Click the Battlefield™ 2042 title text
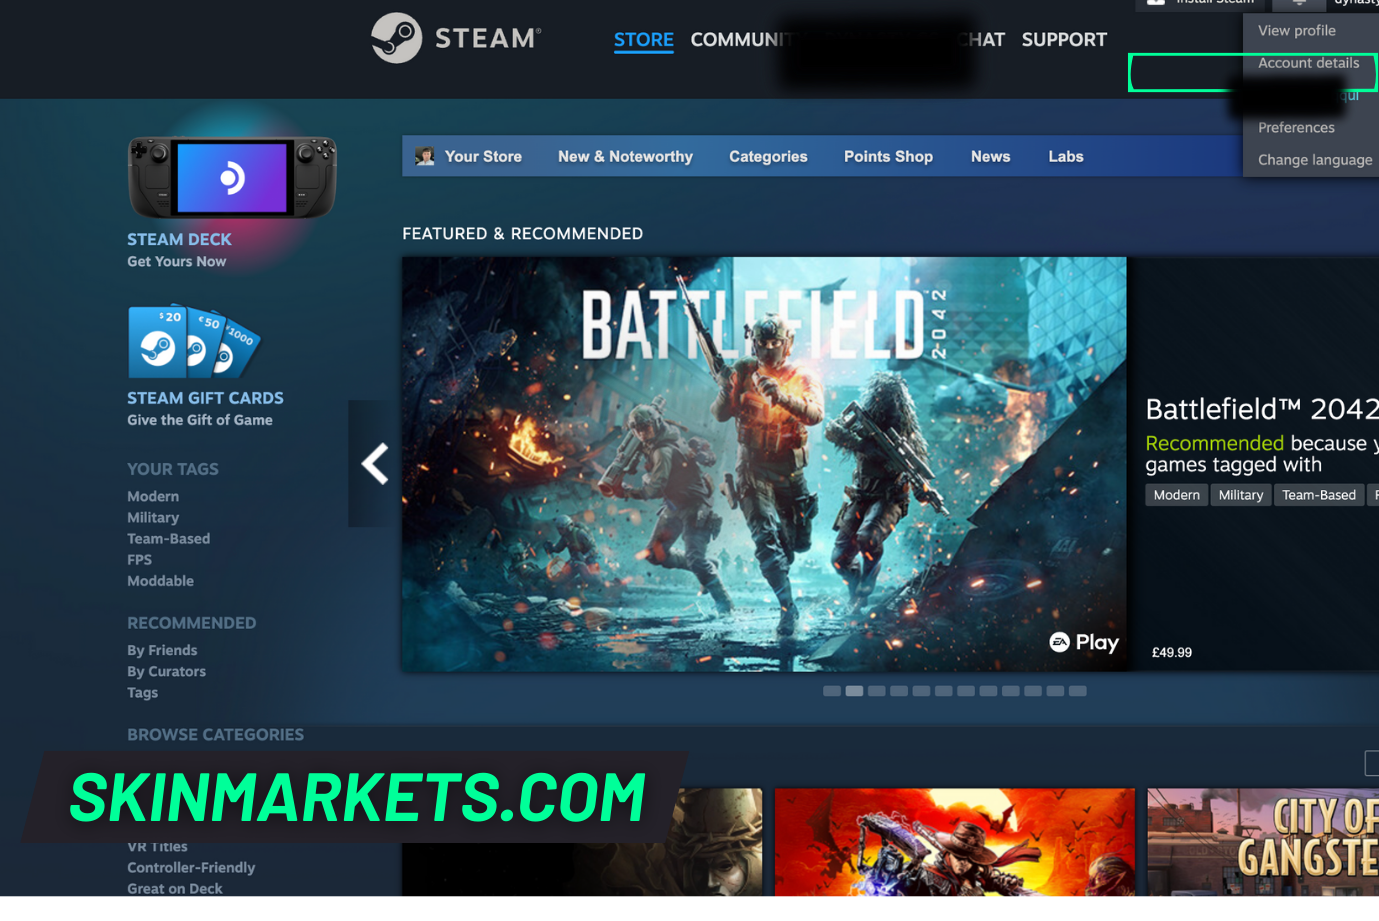Viewport: 1379px width, 921px height. pyautogui.click(x=1262, y=409)
